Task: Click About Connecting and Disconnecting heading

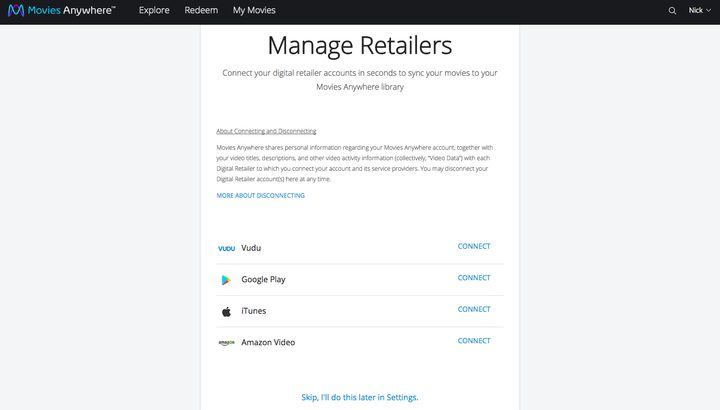Action: pos(266,131)
